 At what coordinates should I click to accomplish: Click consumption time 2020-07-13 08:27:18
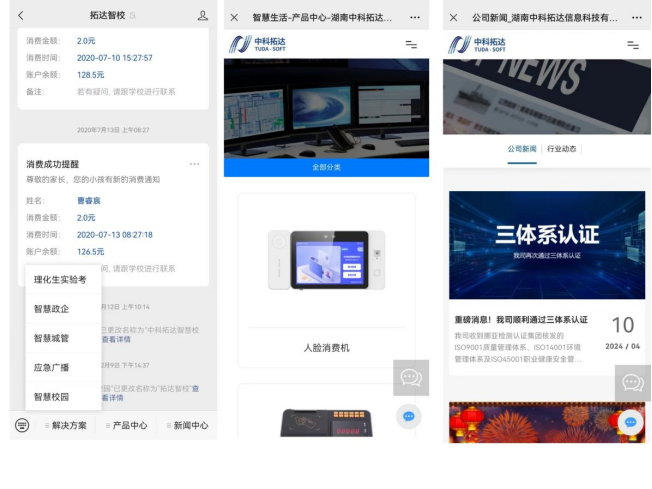coord(115,235)
